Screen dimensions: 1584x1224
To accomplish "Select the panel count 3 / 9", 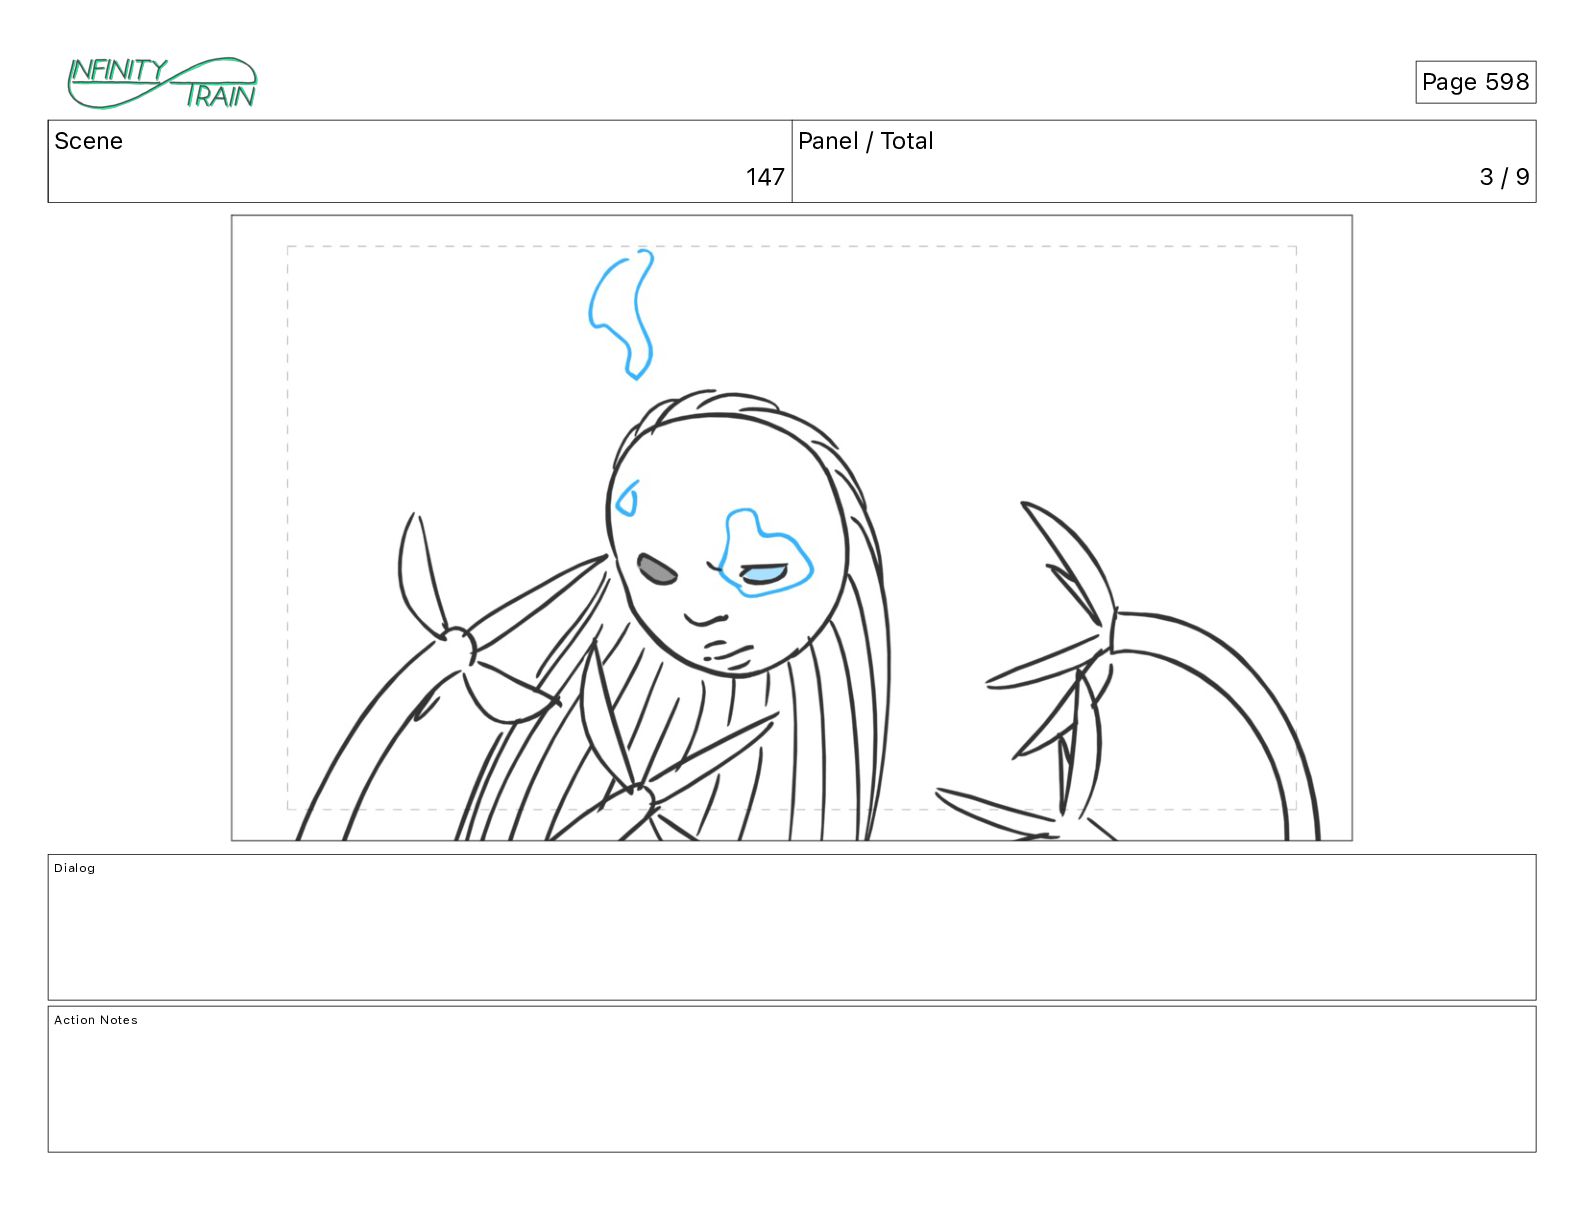I will click(1504, 177).
